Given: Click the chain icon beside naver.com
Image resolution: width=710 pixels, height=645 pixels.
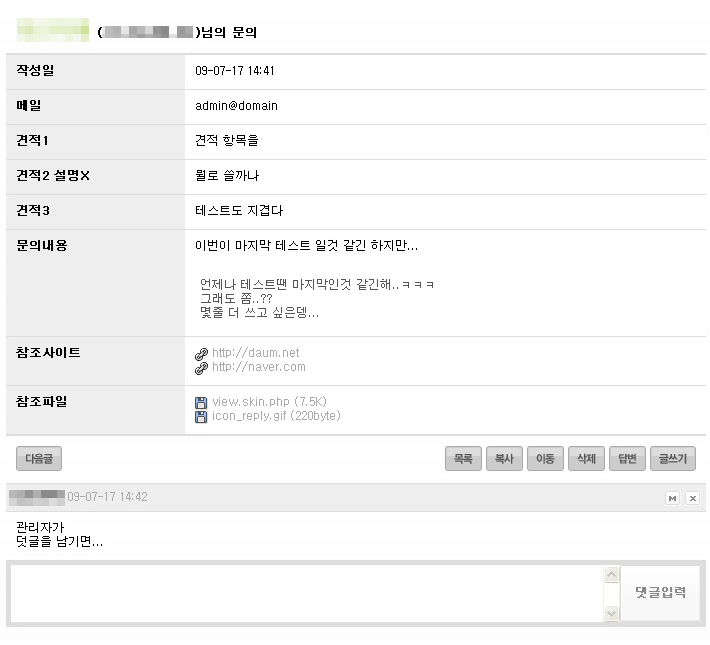Looking at the screenshot, I should [201, 367].
